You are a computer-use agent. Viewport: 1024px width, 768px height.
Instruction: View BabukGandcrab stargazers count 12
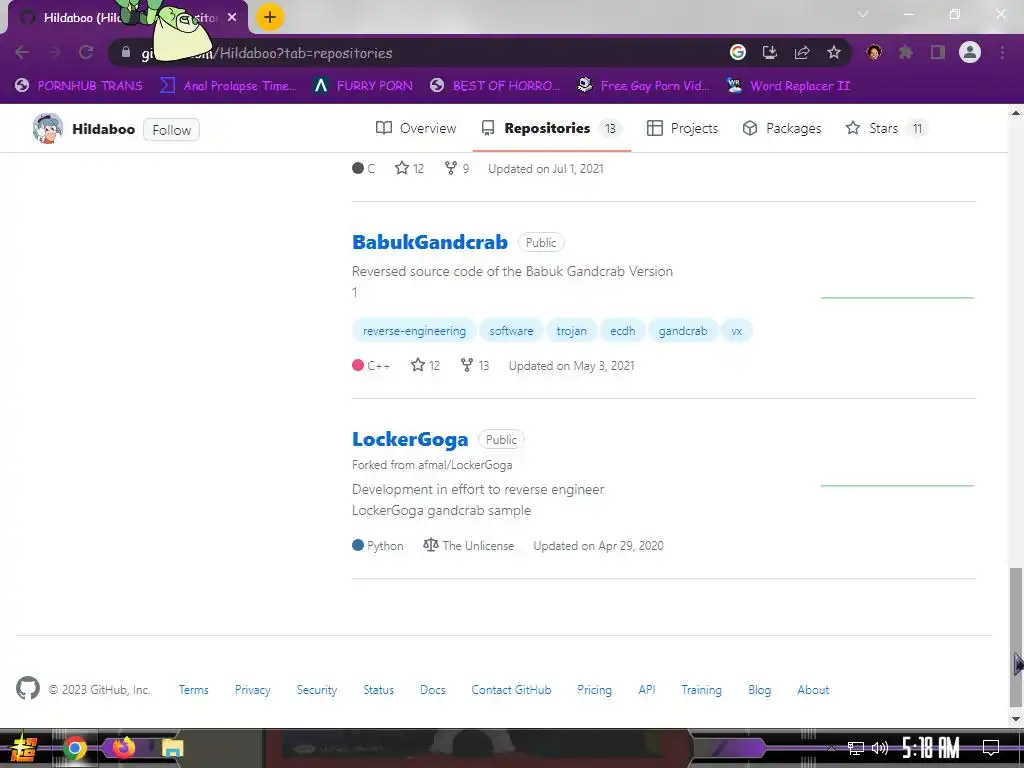pyautogui.click(x=425, y=366)
